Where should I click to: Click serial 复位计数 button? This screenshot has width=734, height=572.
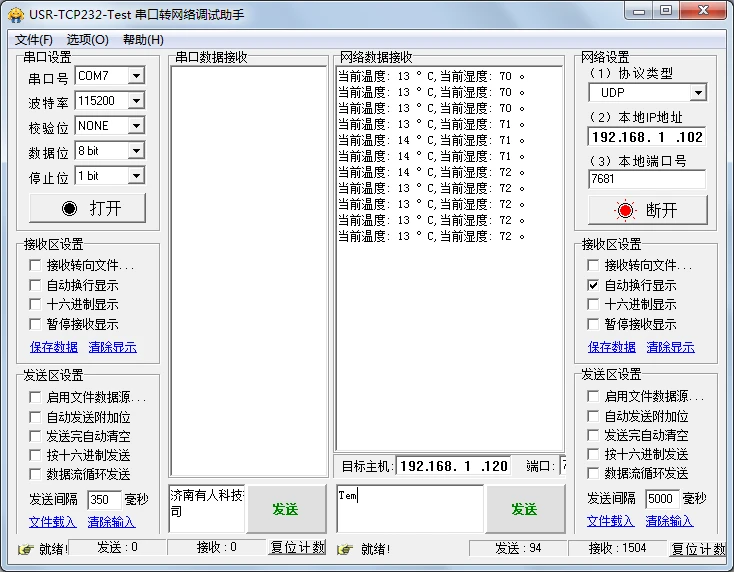tap(297, 547)
